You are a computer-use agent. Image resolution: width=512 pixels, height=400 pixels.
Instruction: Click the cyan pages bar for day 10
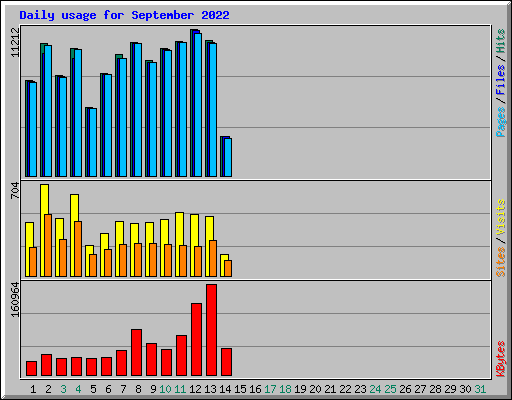[x=168, y=113]
